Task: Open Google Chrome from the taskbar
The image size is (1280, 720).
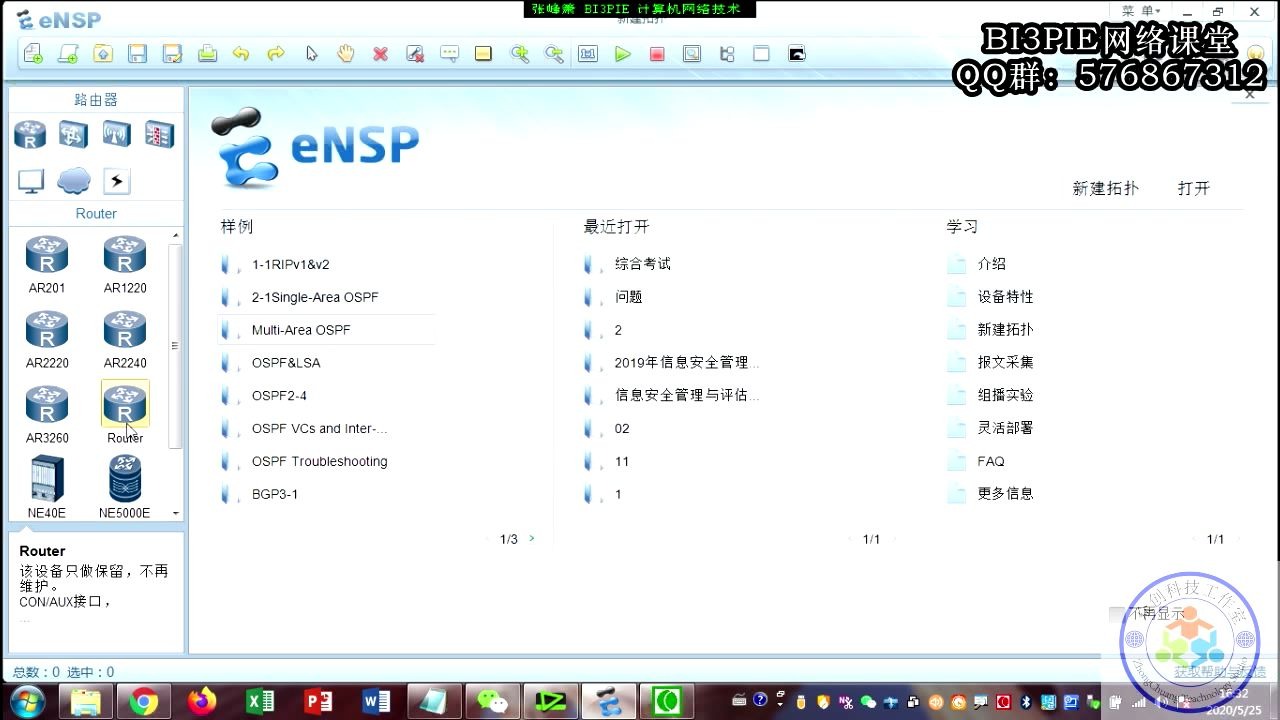Action: tap(144, 702)
